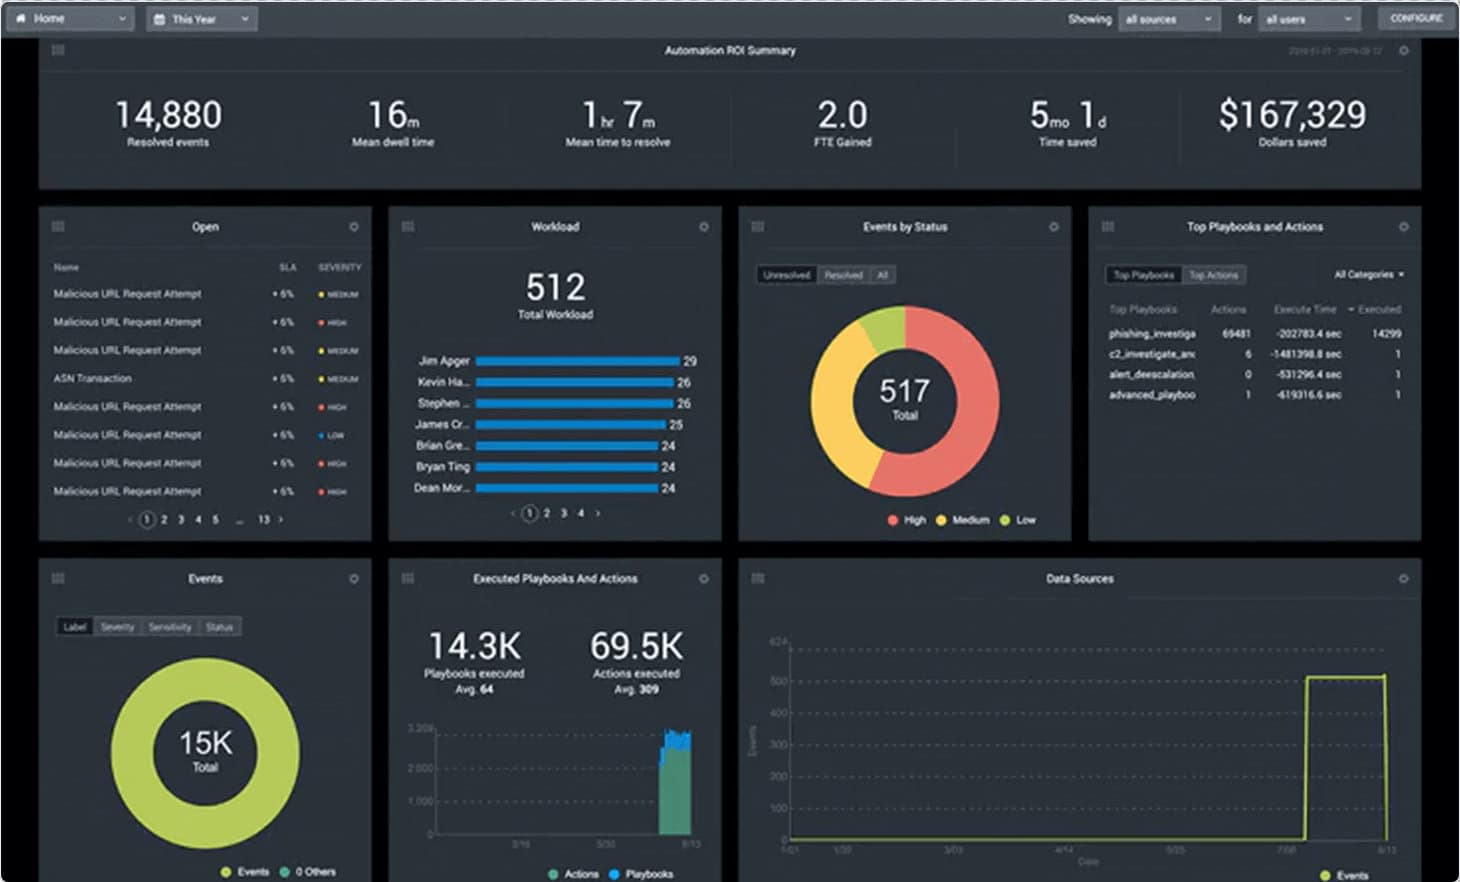The width and height of the screenshot is (1460, 882).
Task: Go to page 4 in Workload pagination
Action: (x=581, y=513)
